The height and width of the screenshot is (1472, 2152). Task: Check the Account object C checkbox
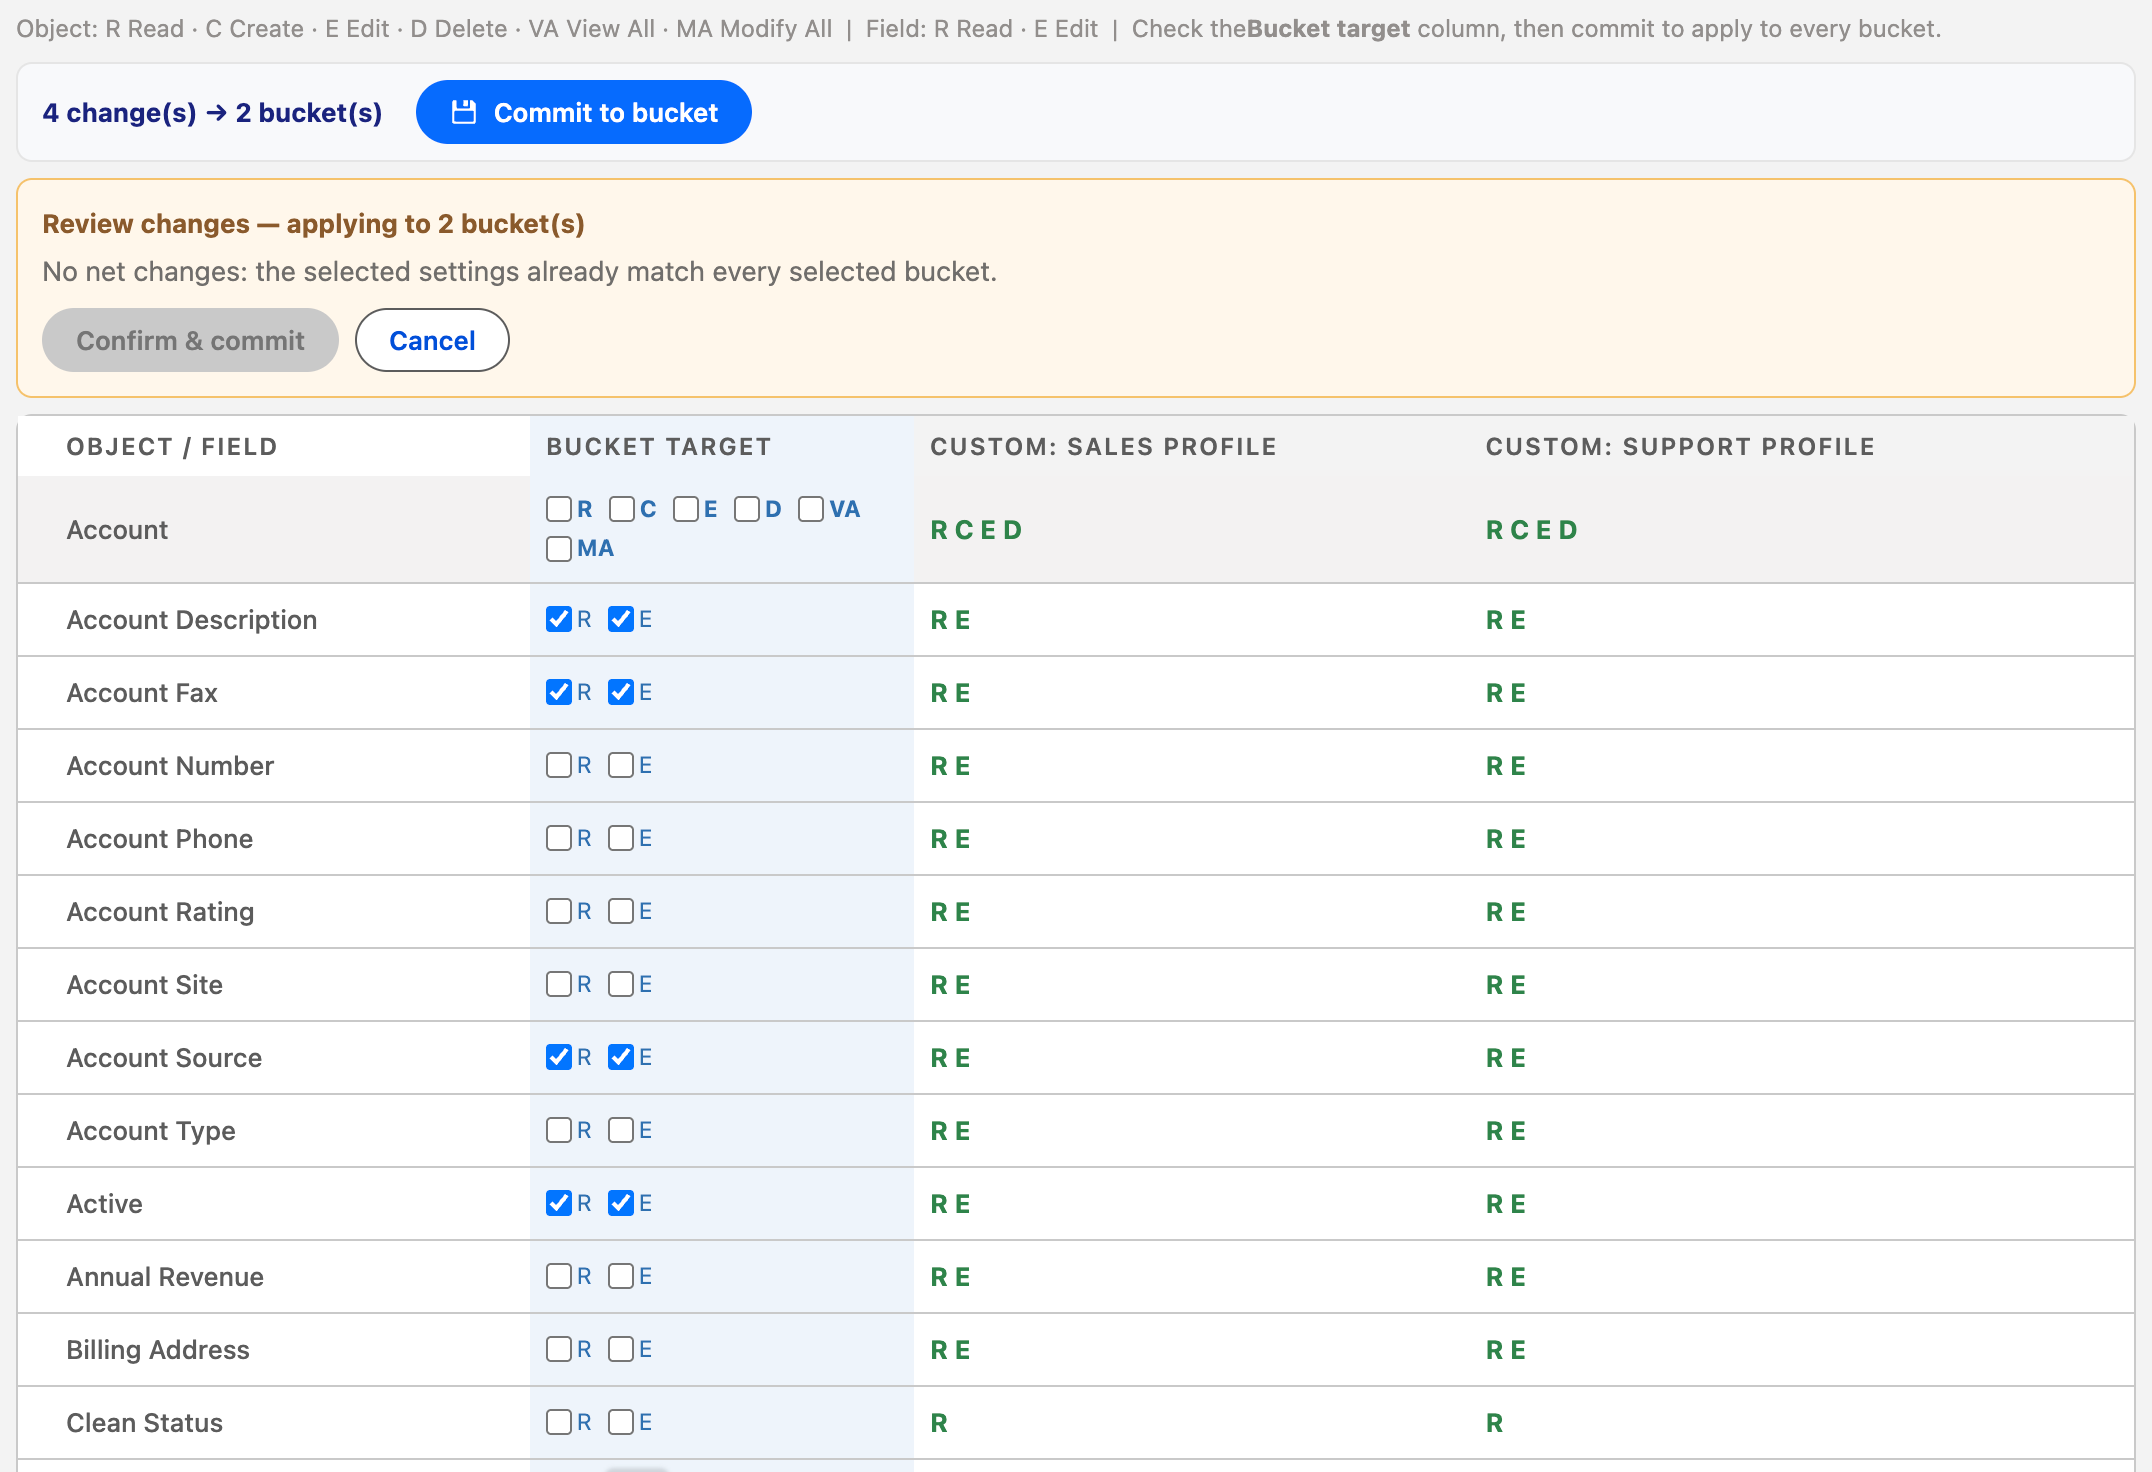click(x=622, y=509)
